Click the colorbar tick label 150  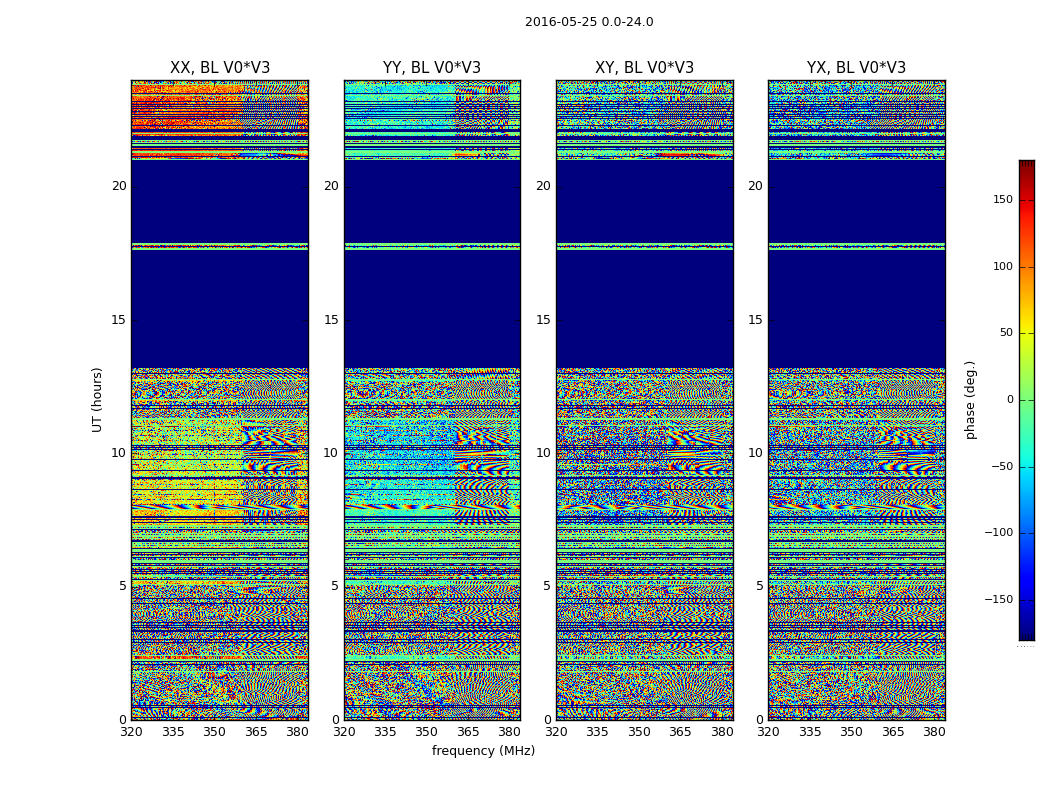click(x=1002, y=200)
